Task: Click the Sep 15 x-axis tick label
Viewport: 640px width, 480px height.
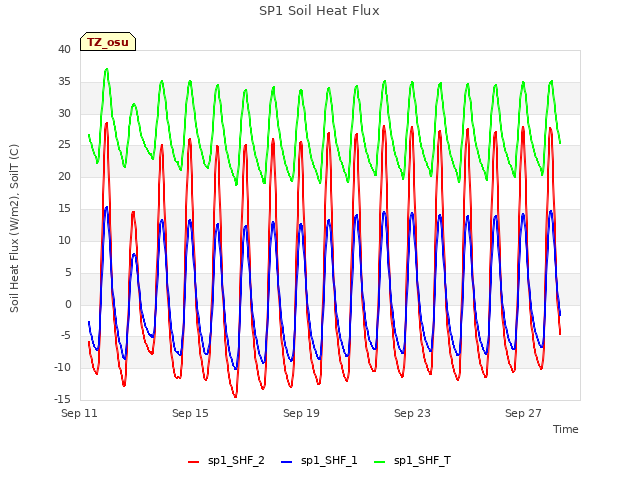Action: [x=190, y=413]
